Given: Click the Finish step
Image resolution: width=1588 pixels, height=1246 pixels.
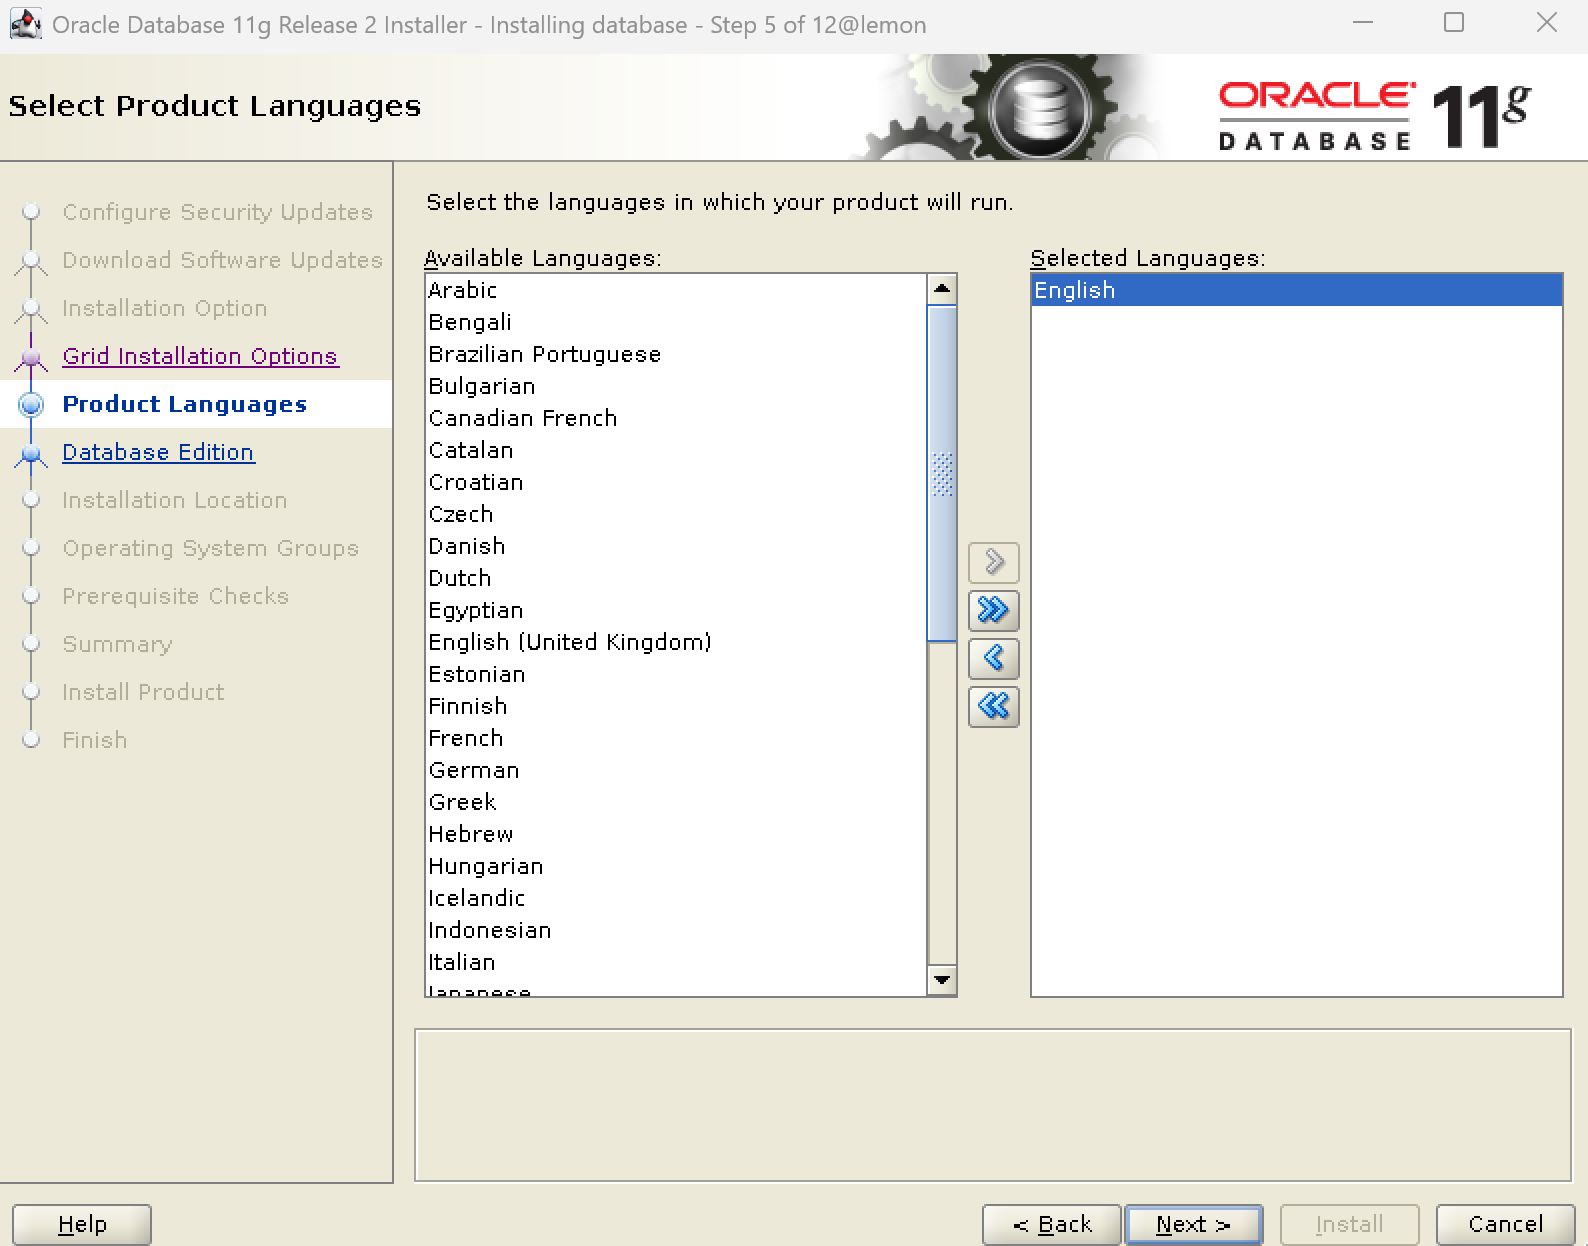Looking at the screenshot, I should [x=95, y=740].
